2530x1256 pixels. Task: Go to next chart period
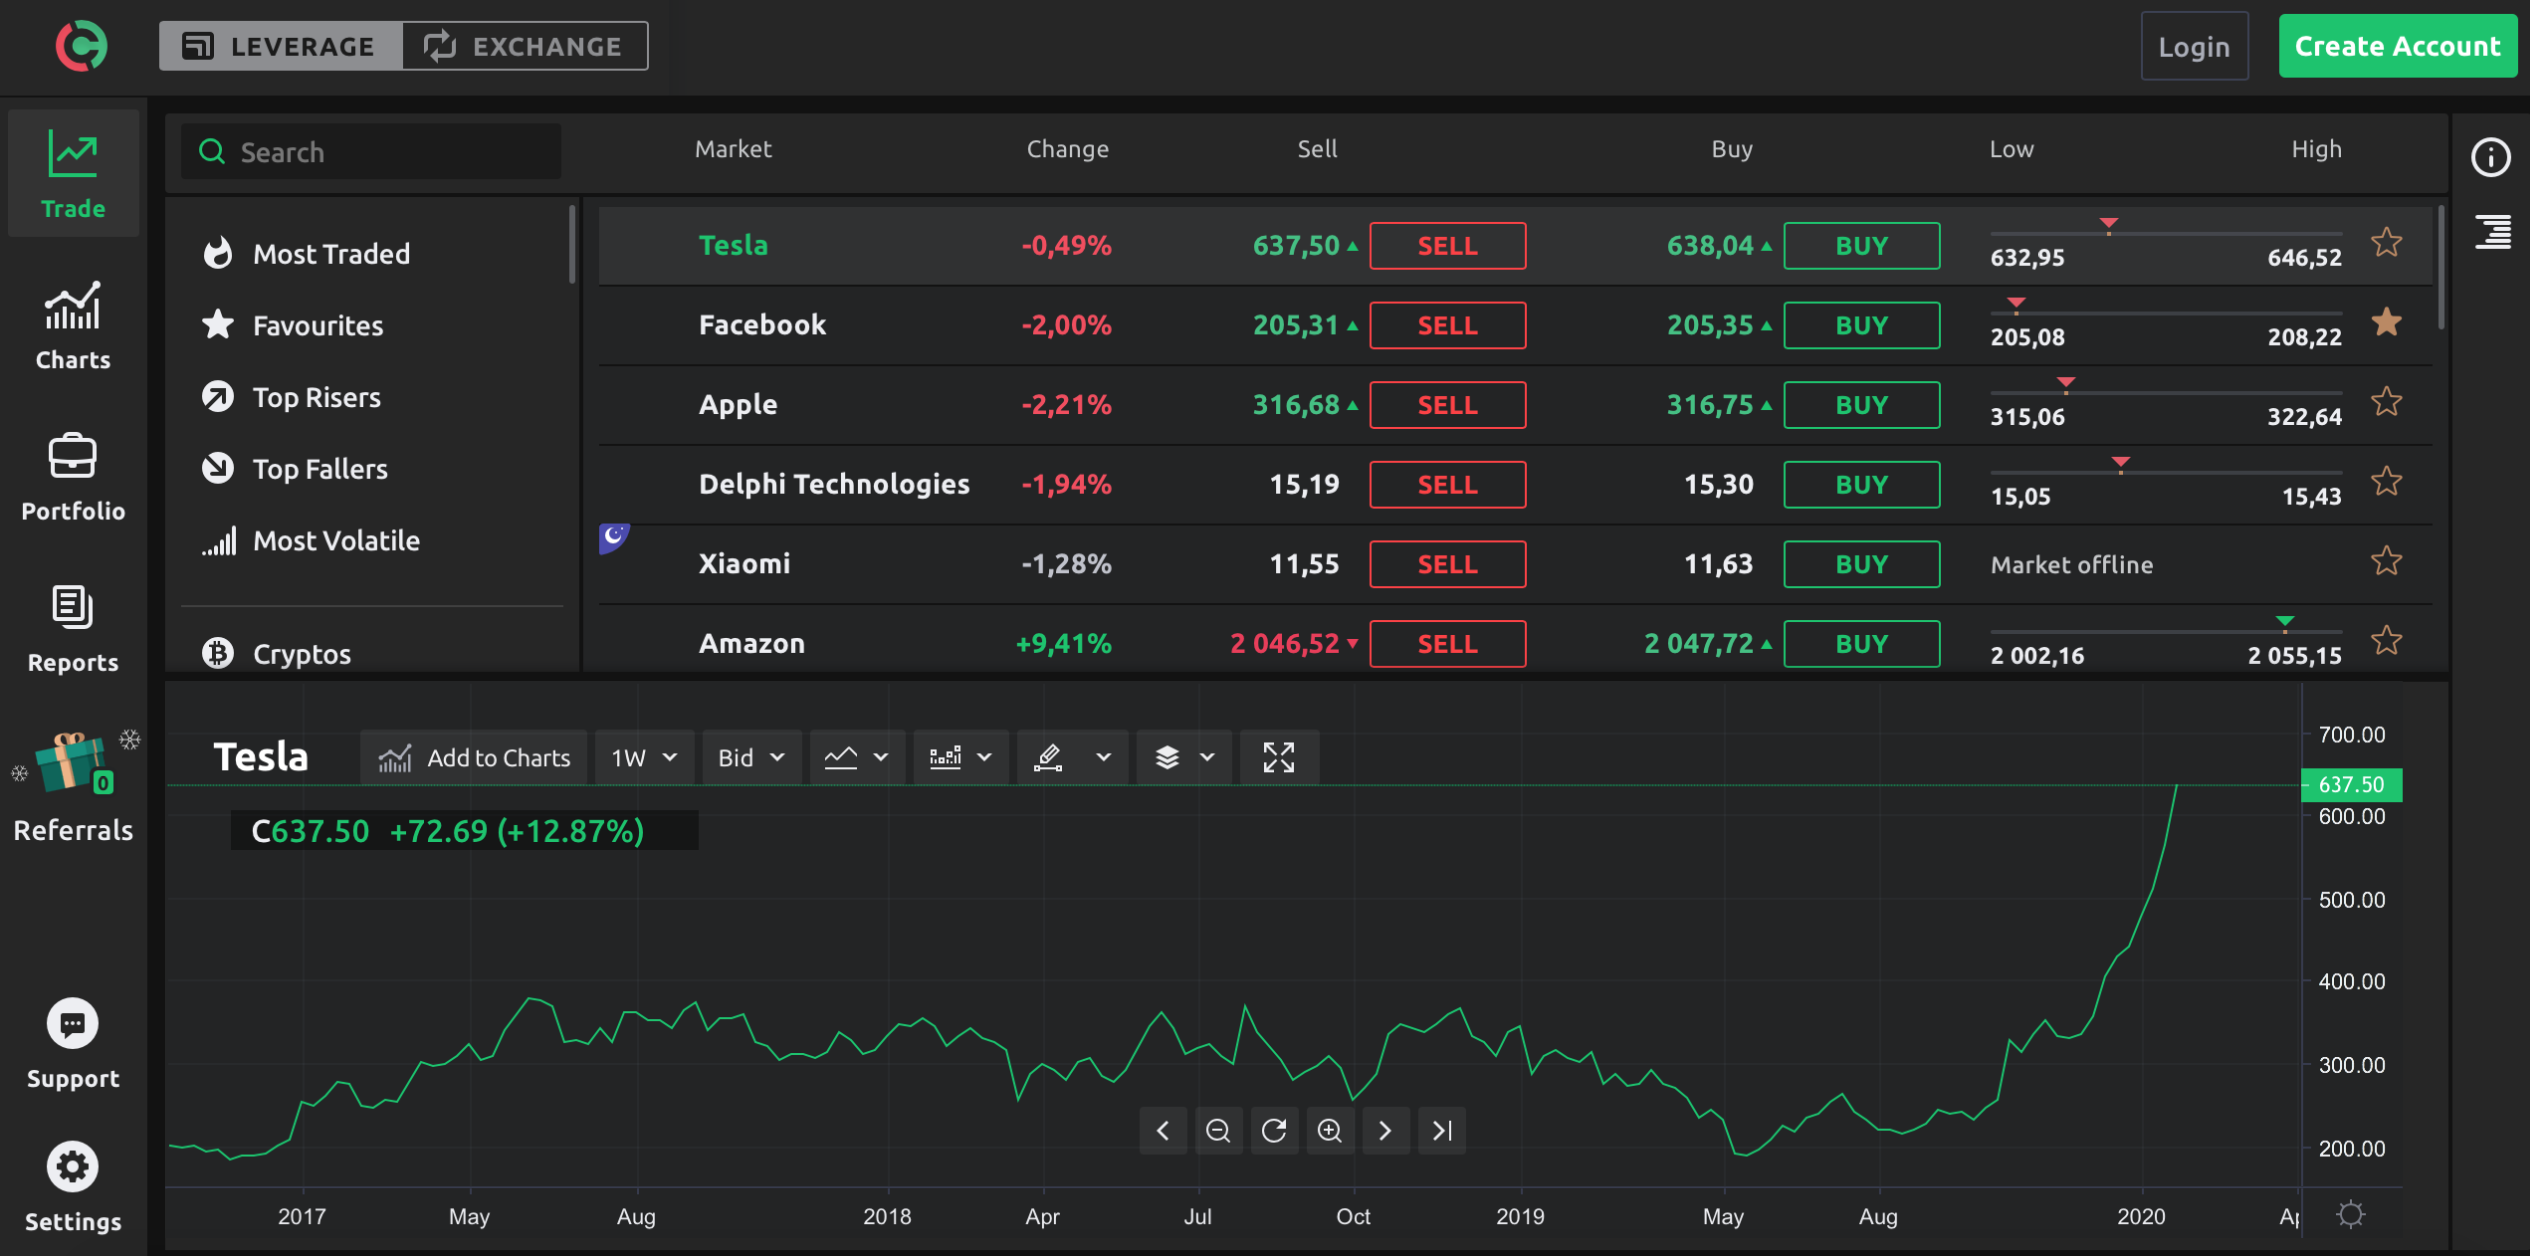click(1386, 1131)
